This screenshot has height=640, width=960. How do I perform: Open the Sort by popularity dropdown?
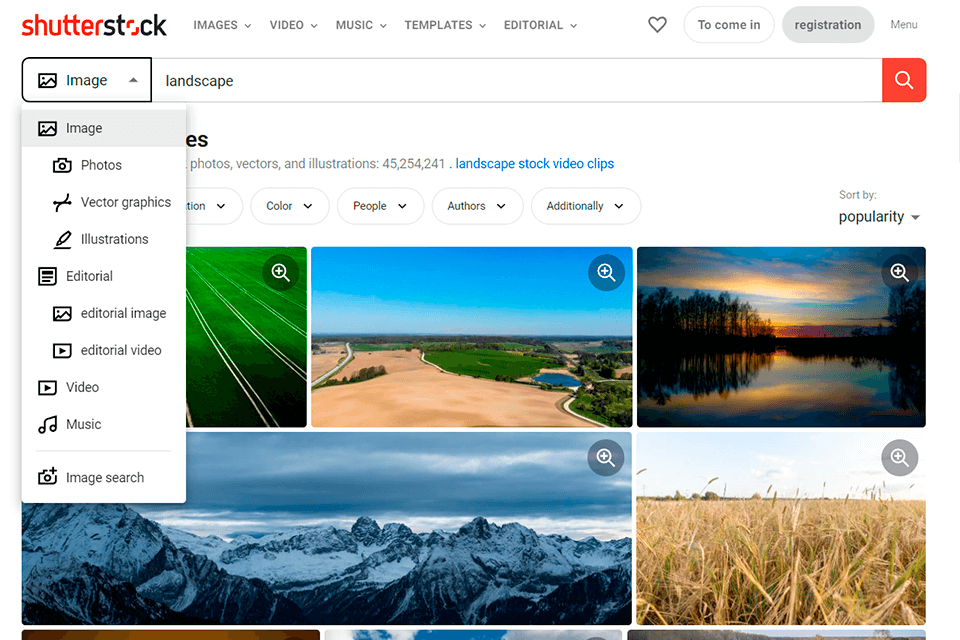(x=878, y=216)
